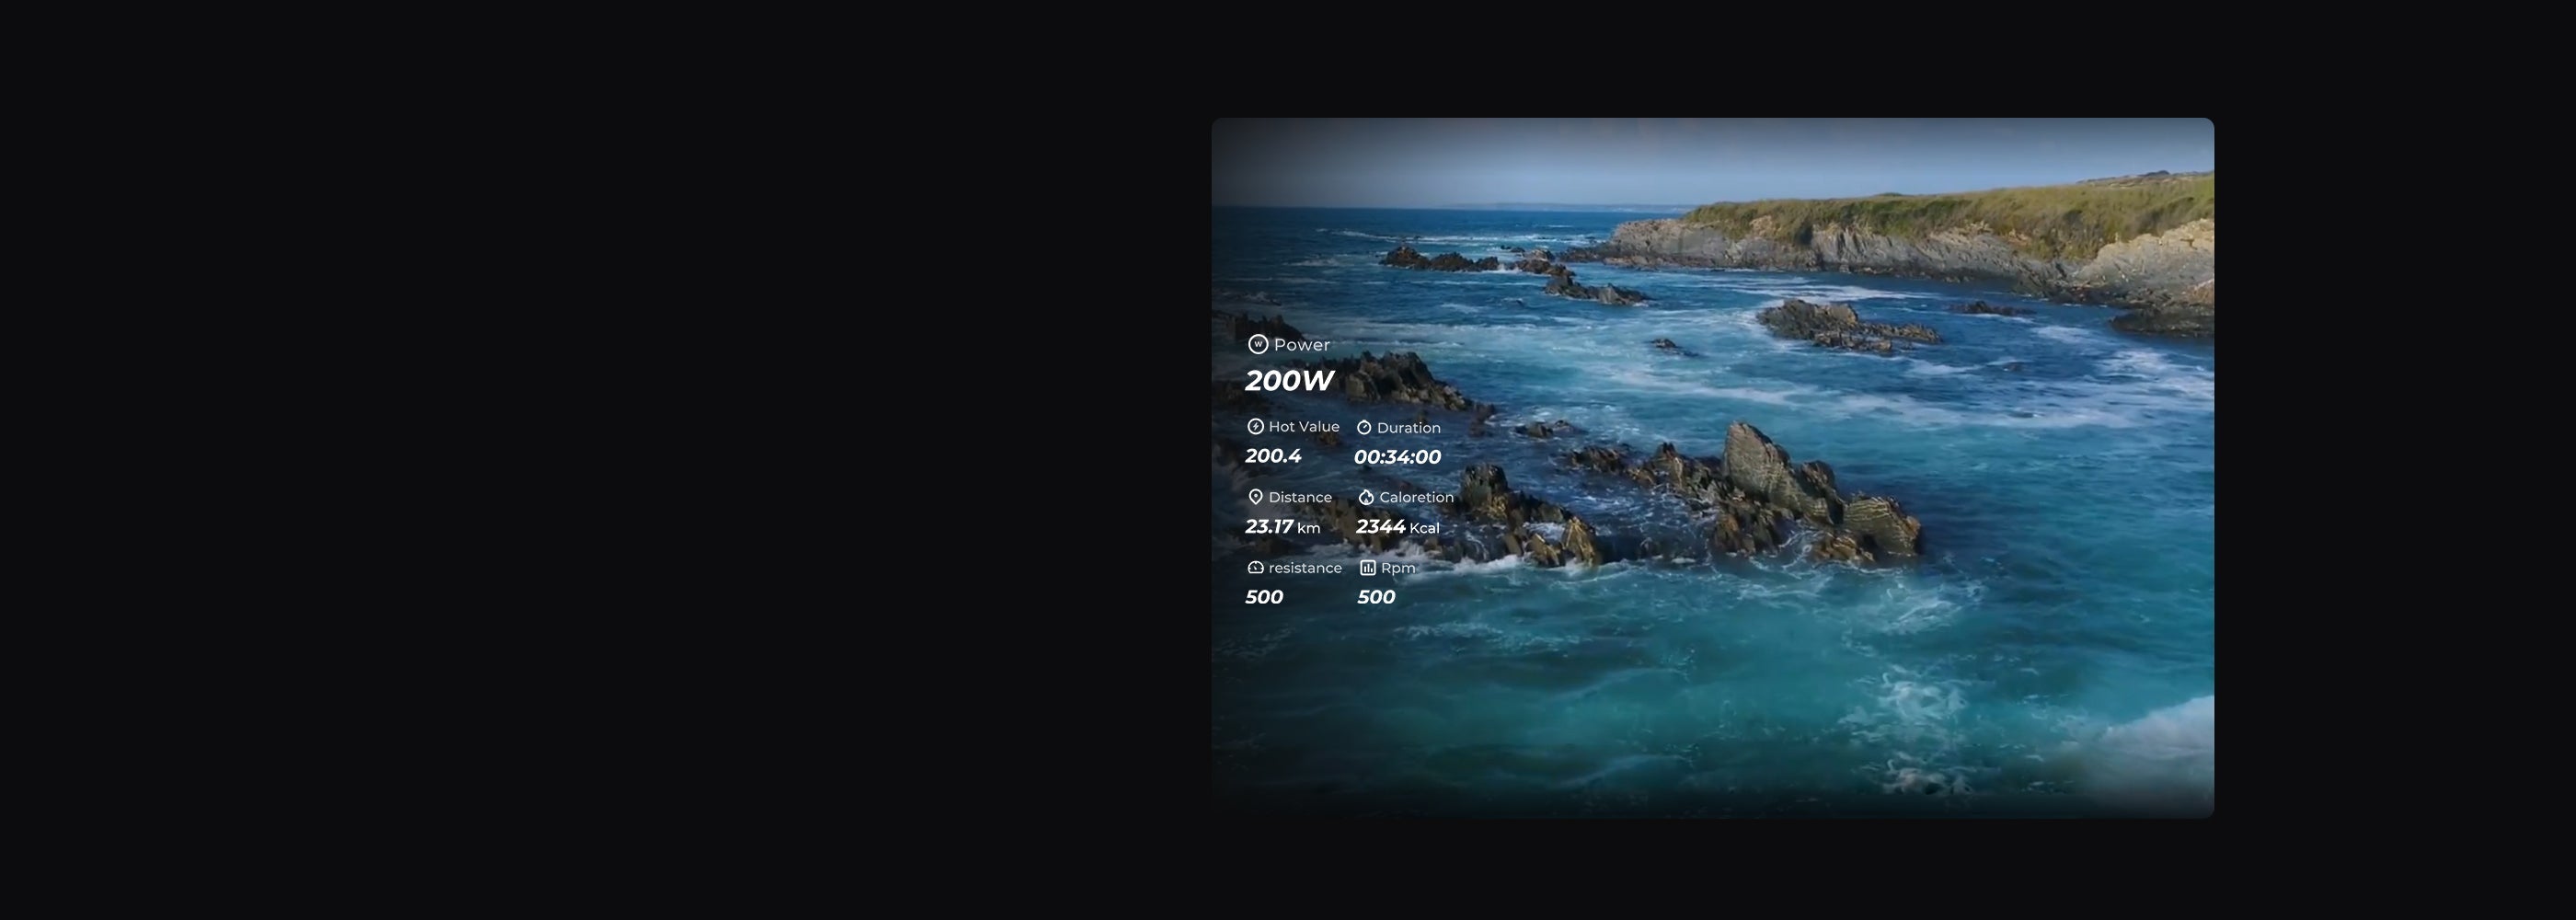Click the 500 value under Rpm

point(1376,597)
